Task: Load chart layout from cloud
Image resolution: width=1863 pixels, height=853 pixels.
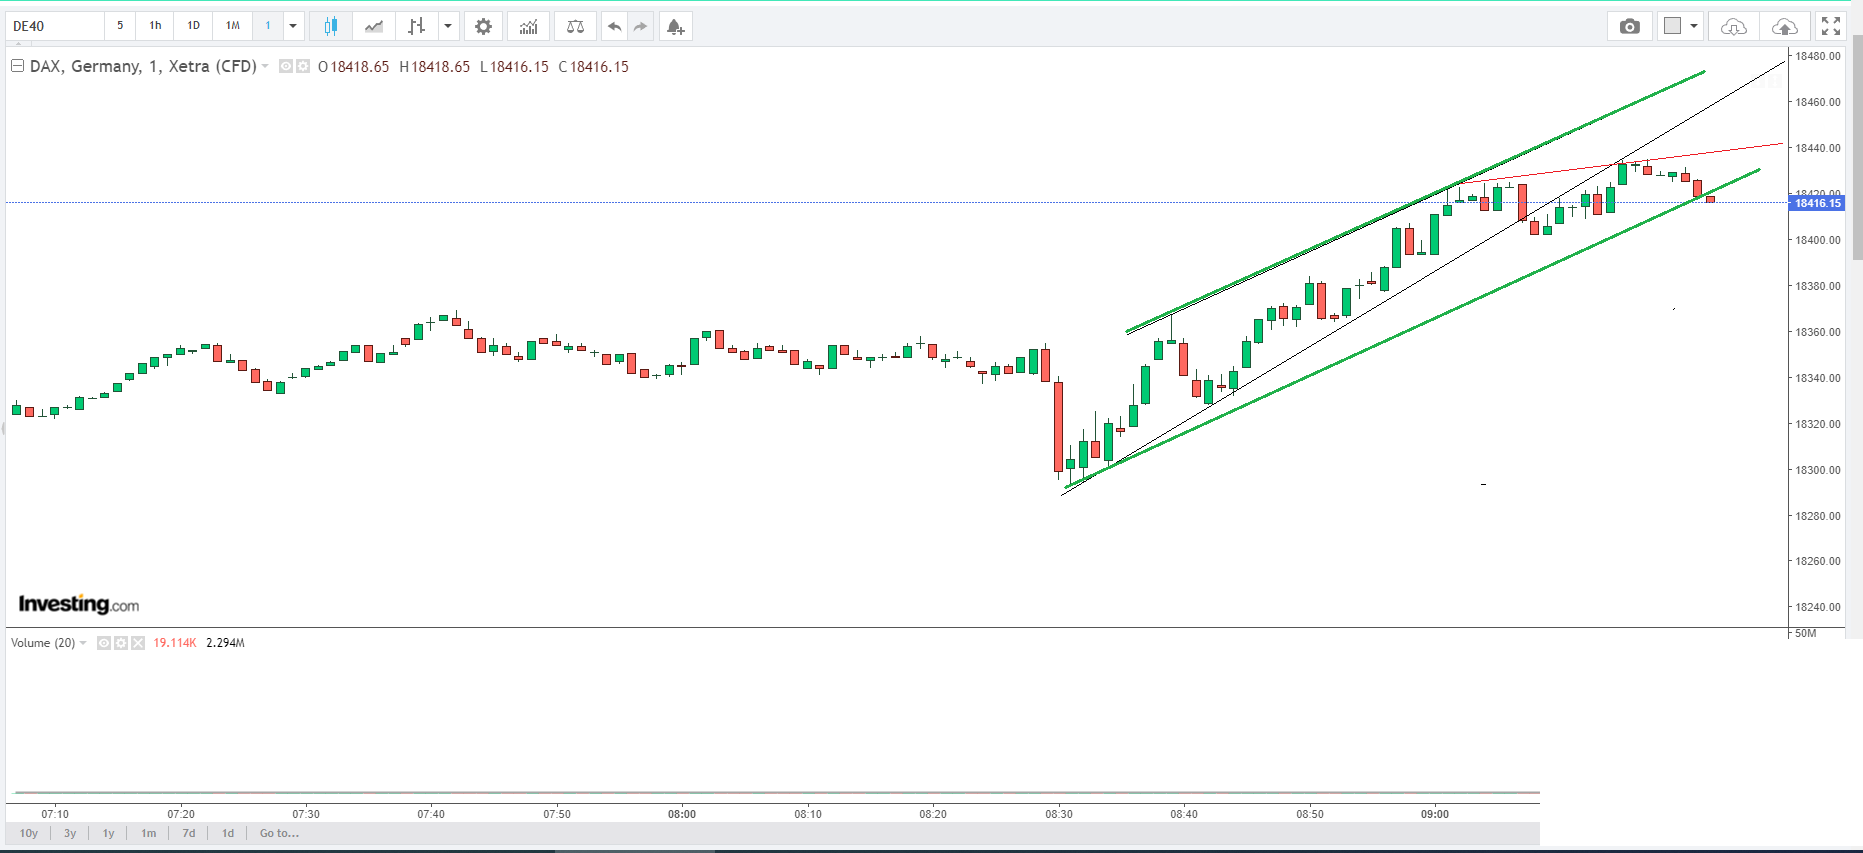Action: pyautogui.click(x=1733, y=26)
